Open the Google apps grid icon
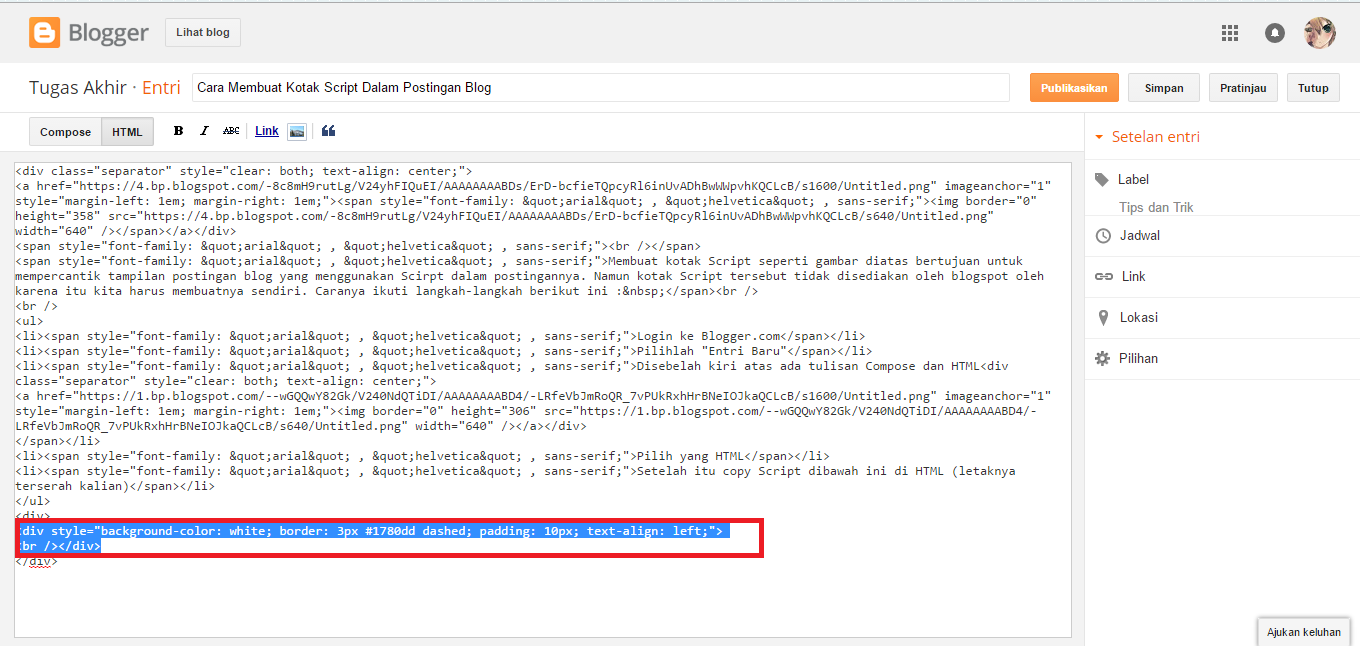This screenshot has width=1360, height=646. pyautogui.click(x=1230, y=32)
